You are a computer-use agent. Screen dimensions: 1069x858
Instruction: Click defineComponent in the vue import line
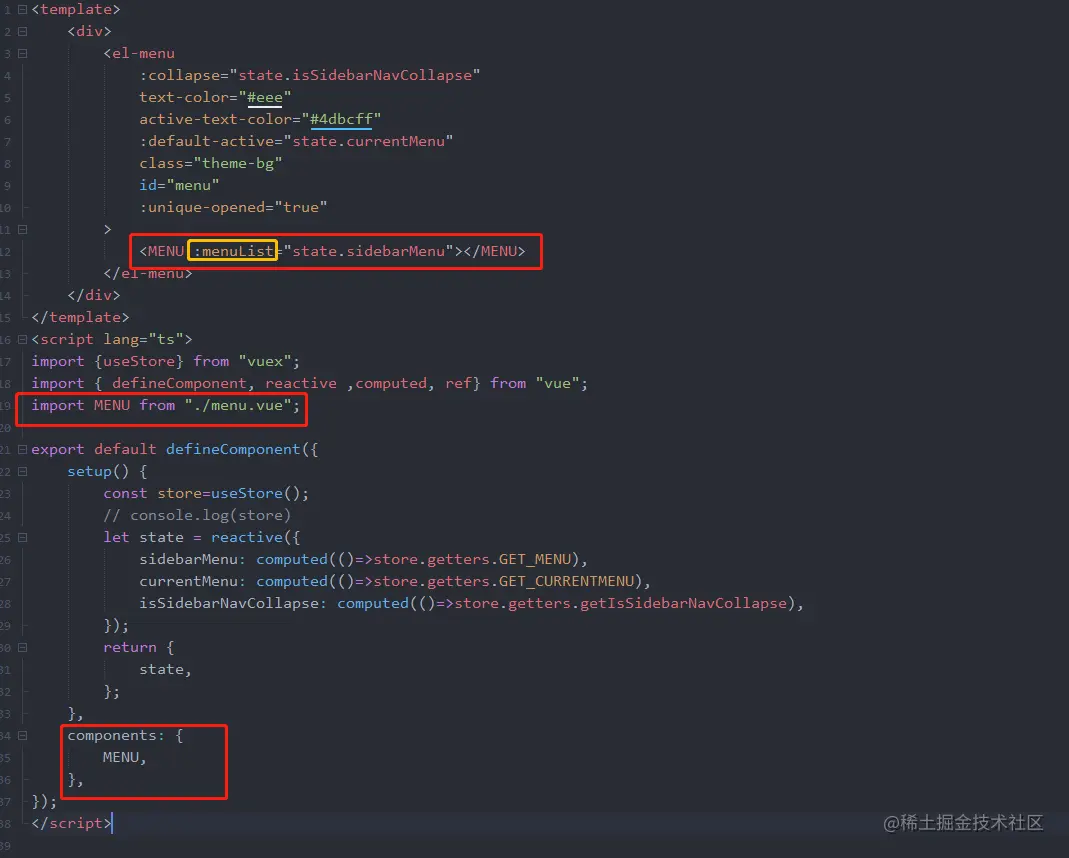click(179, 384)
